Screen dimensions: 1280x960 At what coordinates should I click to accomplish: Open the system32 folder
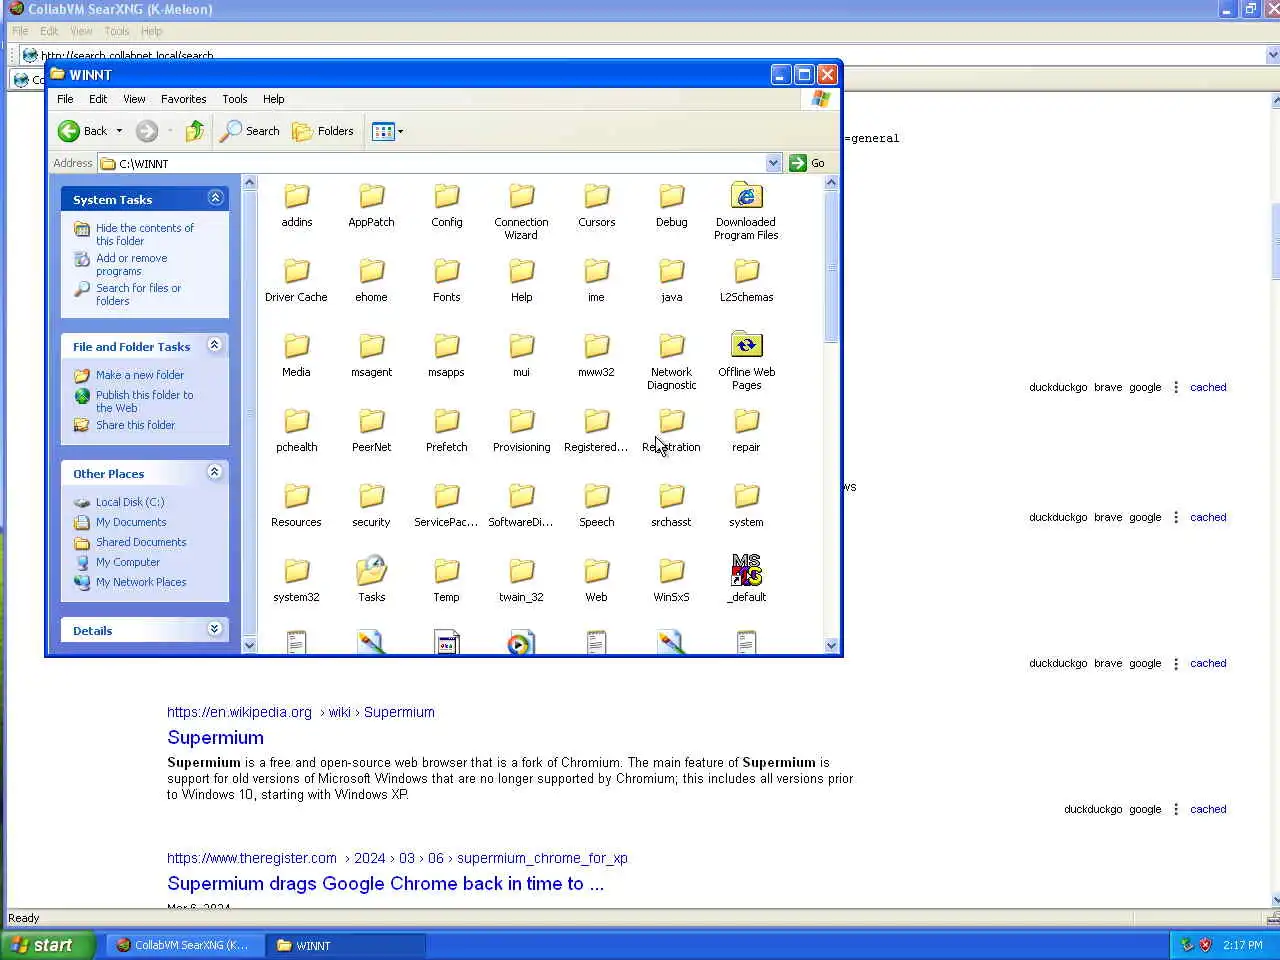296,580
